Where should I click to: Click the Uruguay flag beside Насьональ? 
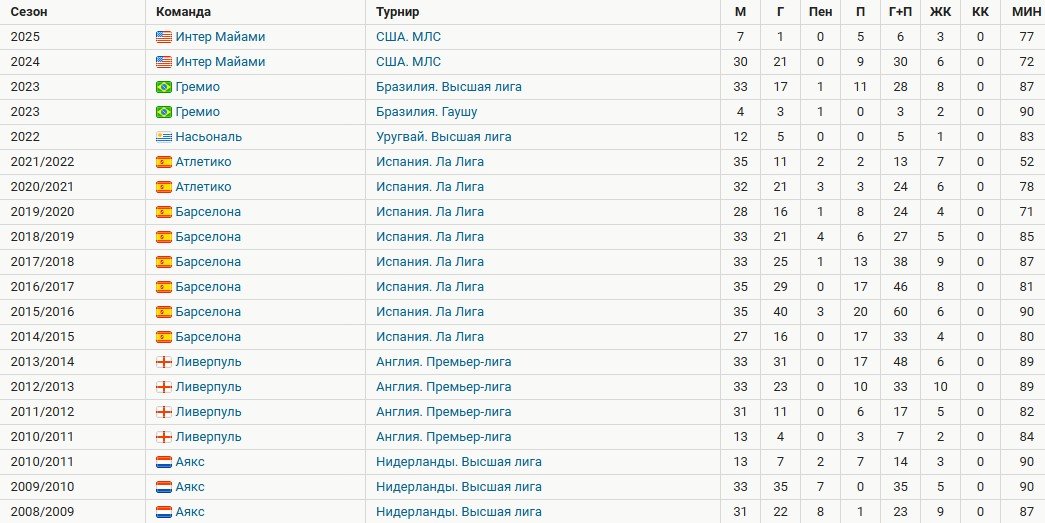[164, 137]
